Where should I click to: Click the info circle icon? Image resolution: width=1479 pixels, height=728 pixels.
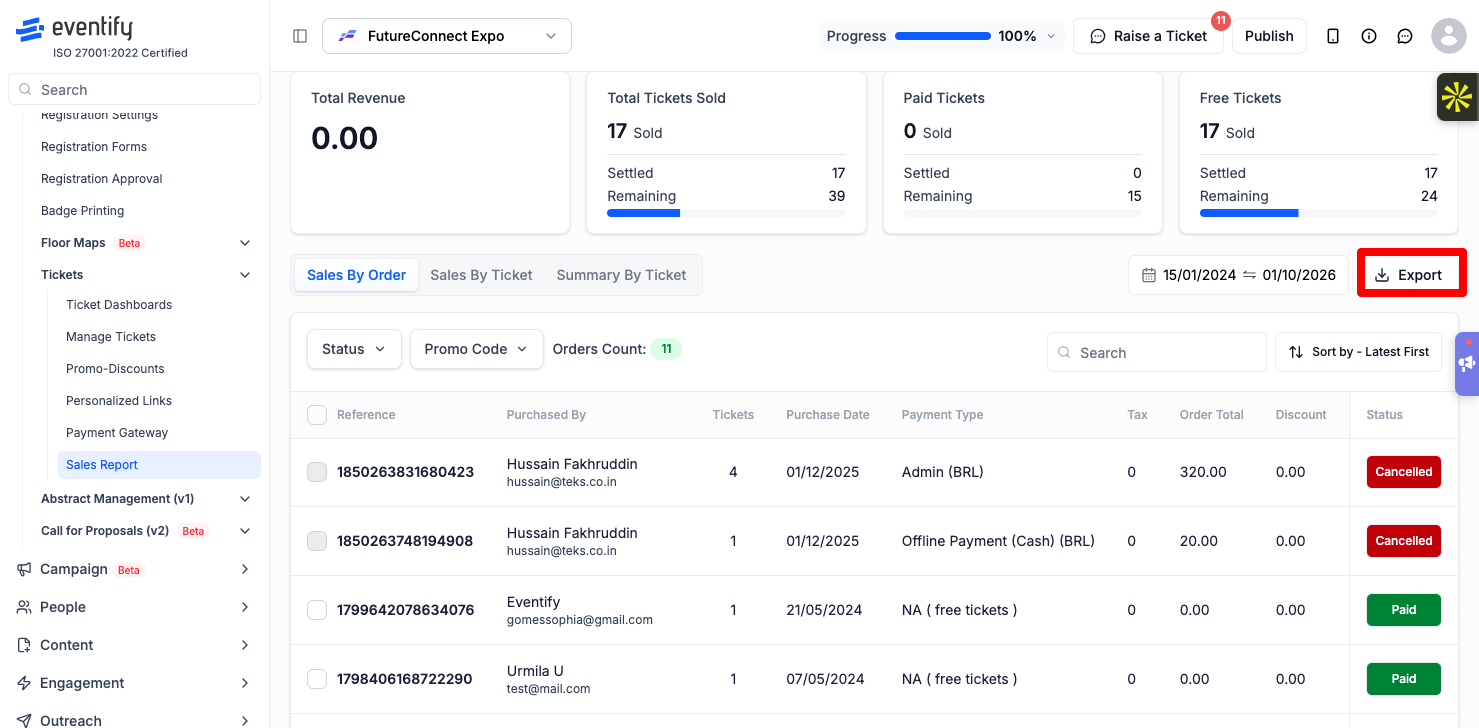click(1369, 36)
